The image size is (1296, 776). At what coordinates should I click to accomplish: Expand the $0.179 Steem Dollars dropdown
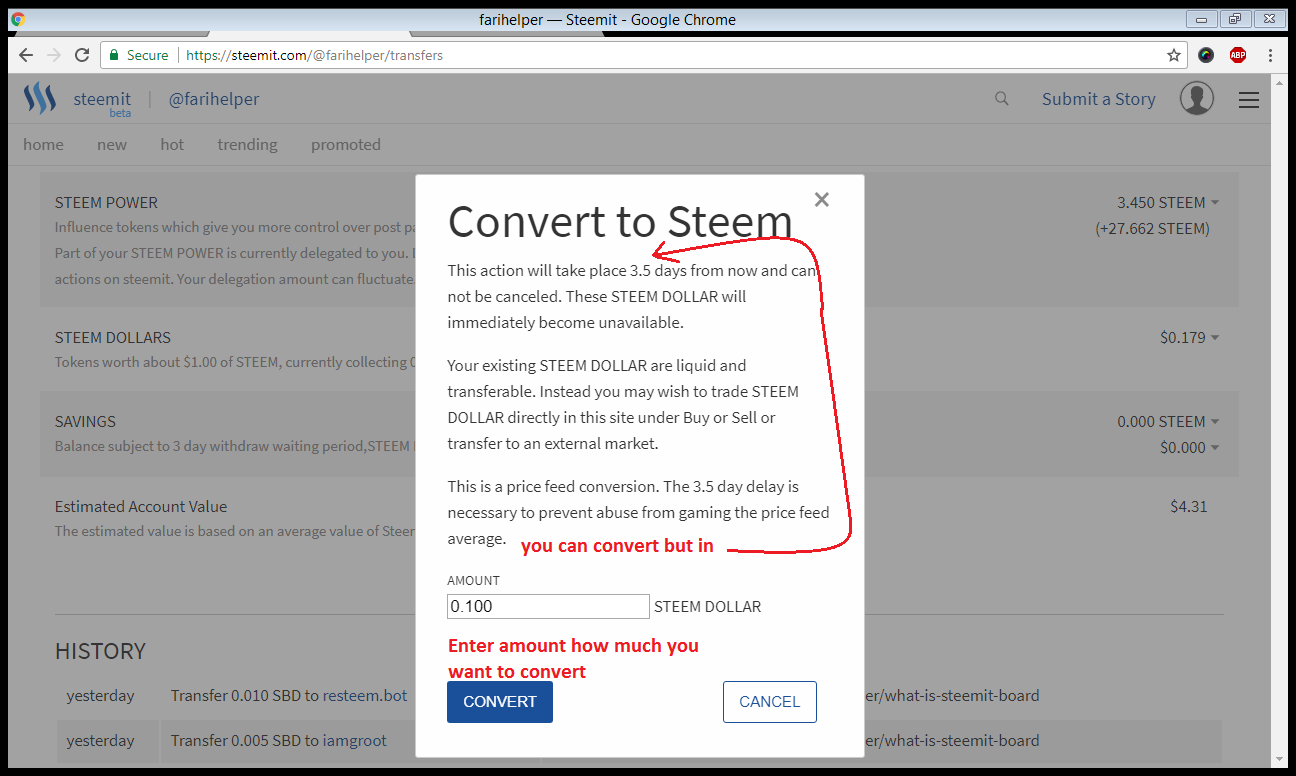1189,338
